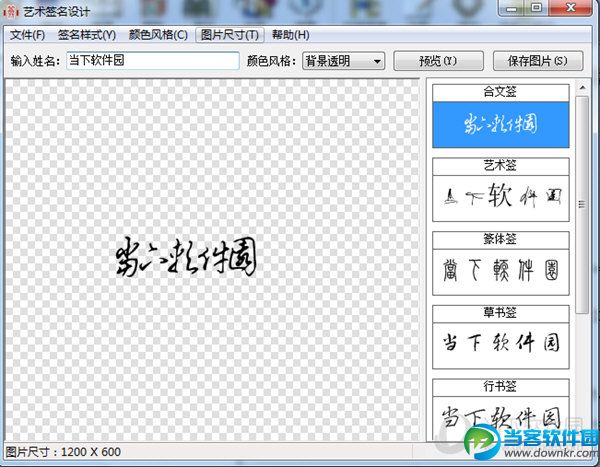600x467 pixels.
Task: Maximize the 艺术签名设计 window
Action: 536,8
